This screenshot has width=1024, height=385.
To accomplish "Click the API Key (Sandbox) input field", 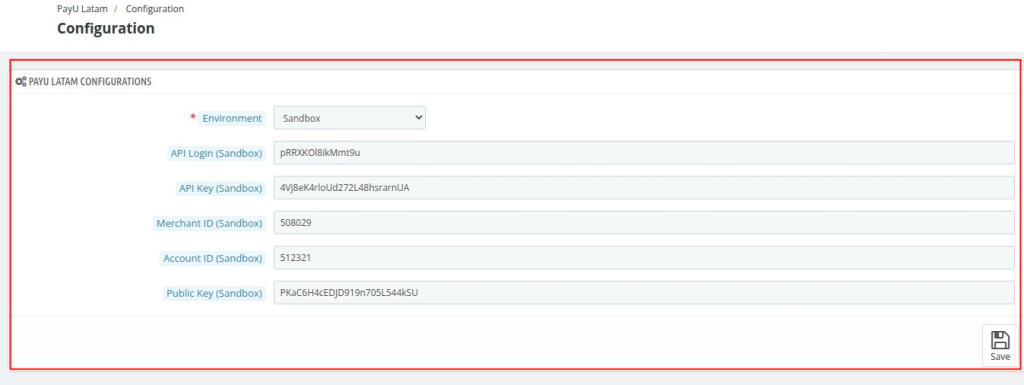I will 643,188.
